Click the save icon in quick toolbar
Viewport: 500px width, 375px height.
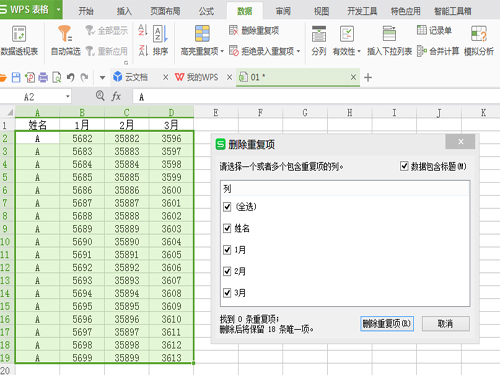coord(16,77)
